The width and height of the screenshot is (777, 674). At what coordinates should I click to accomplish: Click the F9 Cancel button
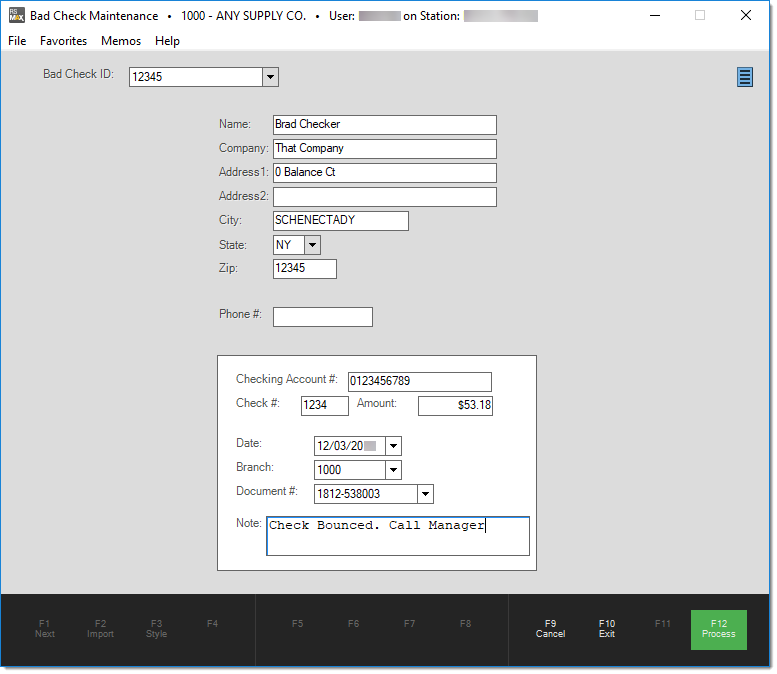pyautogui.click(x=551, y=629)
